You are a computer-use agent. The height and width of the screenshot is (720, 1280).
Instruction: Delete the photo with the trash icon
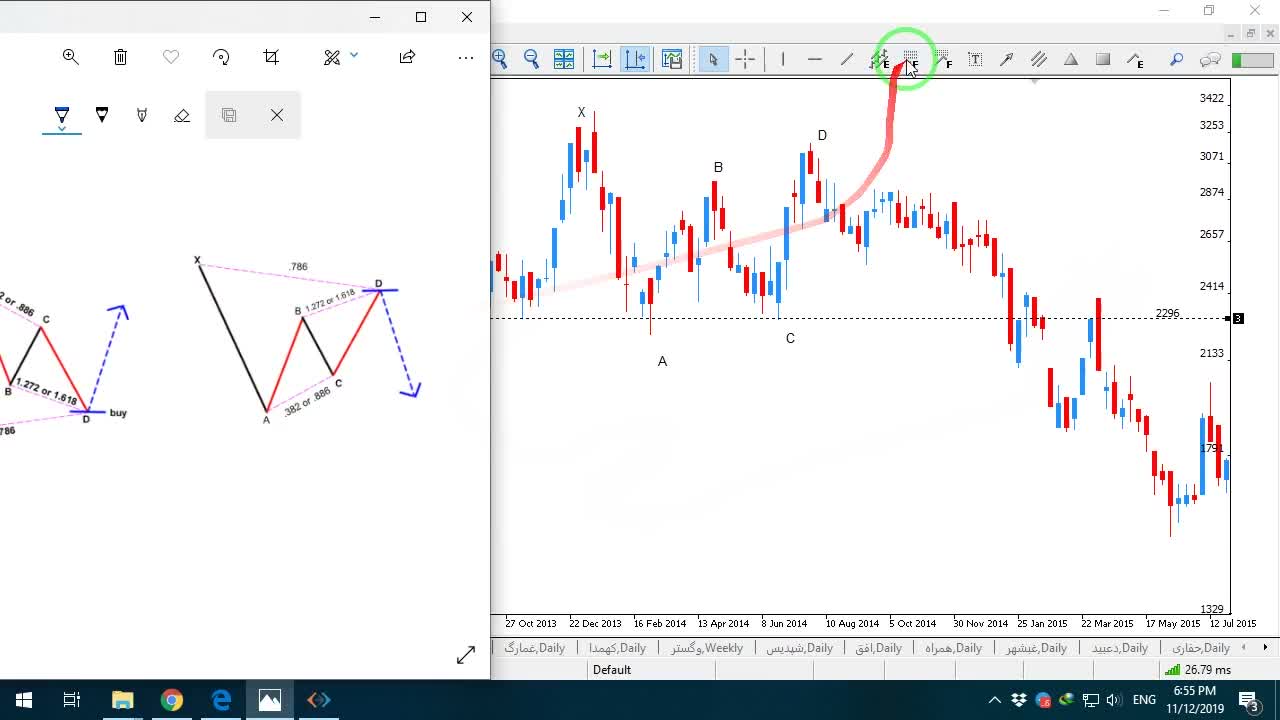121,57
